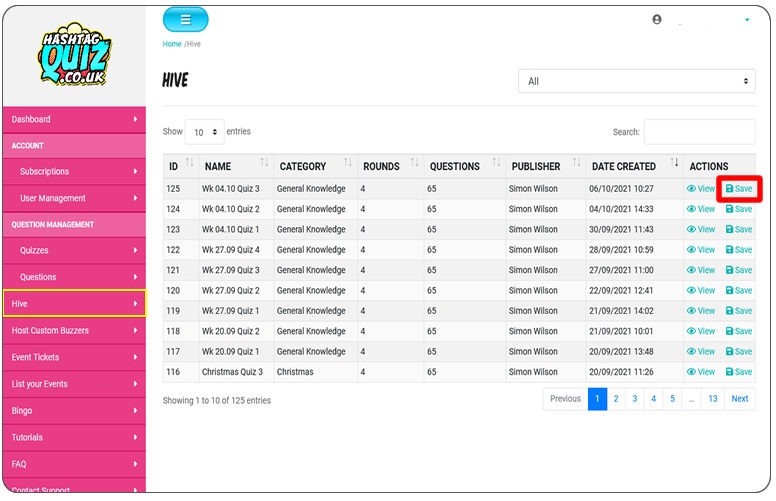Viewport: 776px width, 501px height.
Task: Go to page 13 of results
Action: [x=713, y=399]
